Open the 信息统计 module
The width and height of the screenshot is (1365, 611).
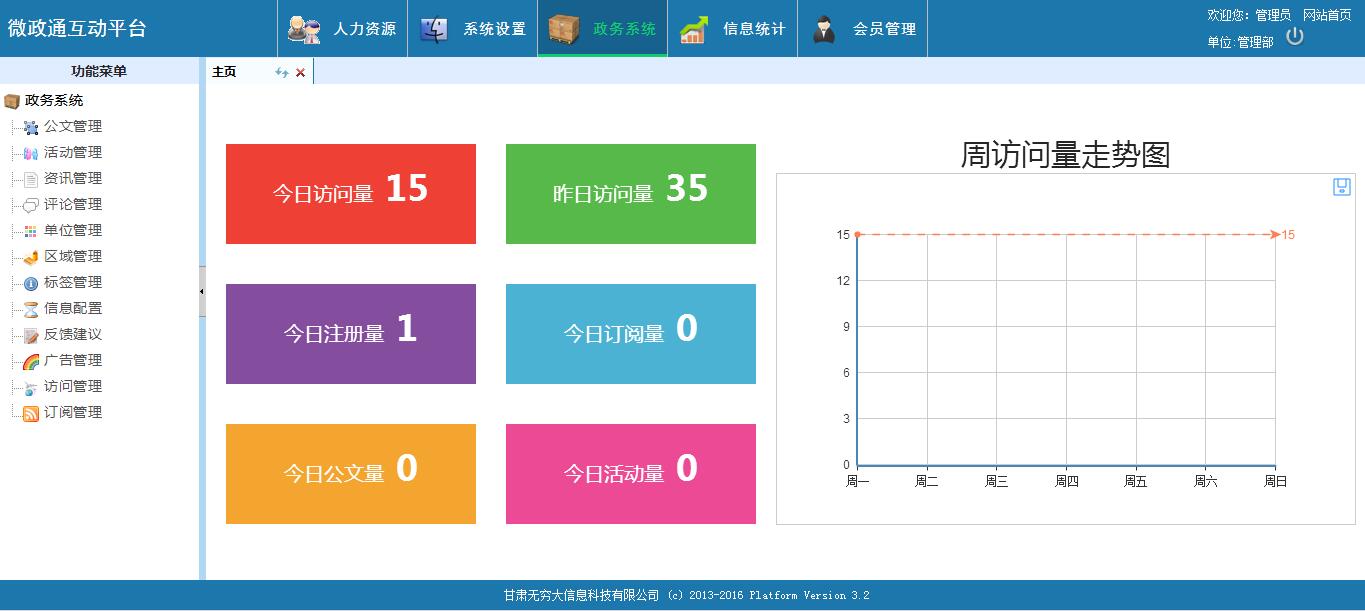(x=733, y=29)
